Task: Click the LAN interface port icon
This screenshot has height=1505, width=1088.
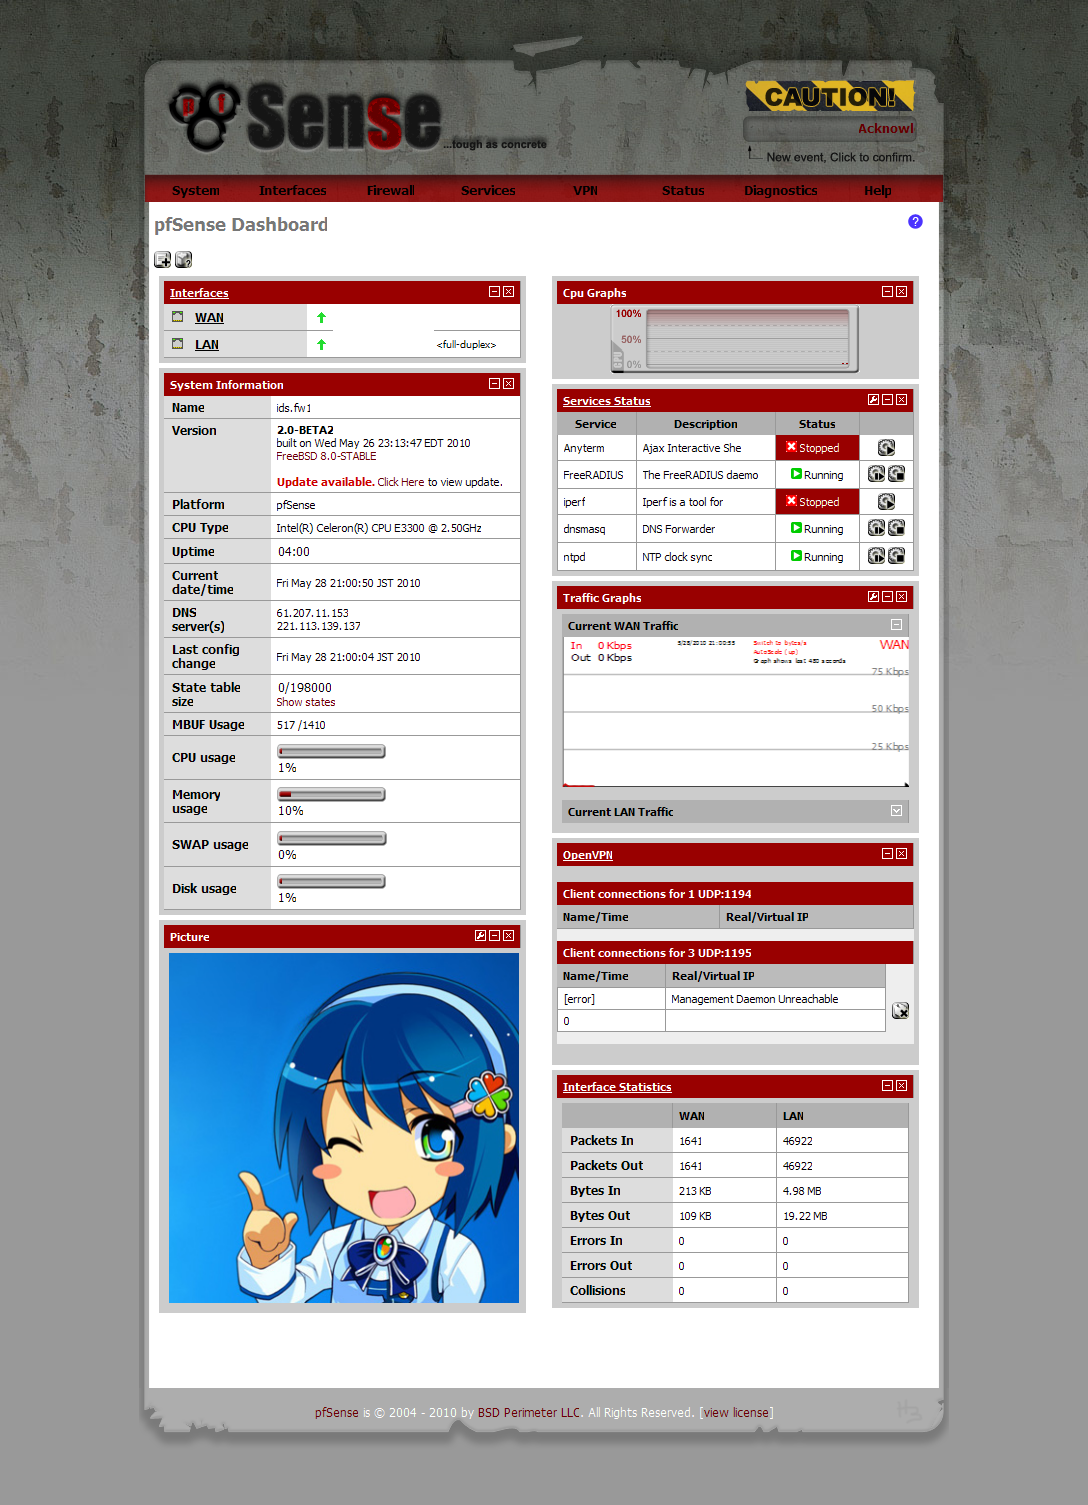Action: (177, 344)
